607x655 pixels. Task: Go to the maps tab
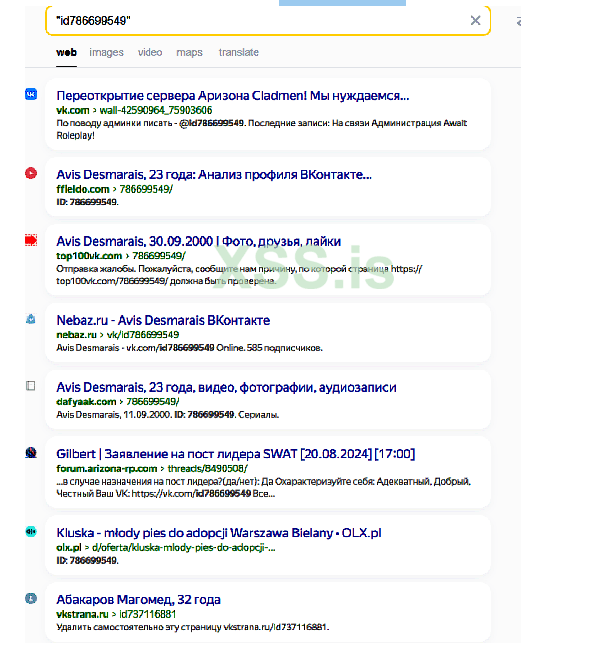click(x=189, y=52)
